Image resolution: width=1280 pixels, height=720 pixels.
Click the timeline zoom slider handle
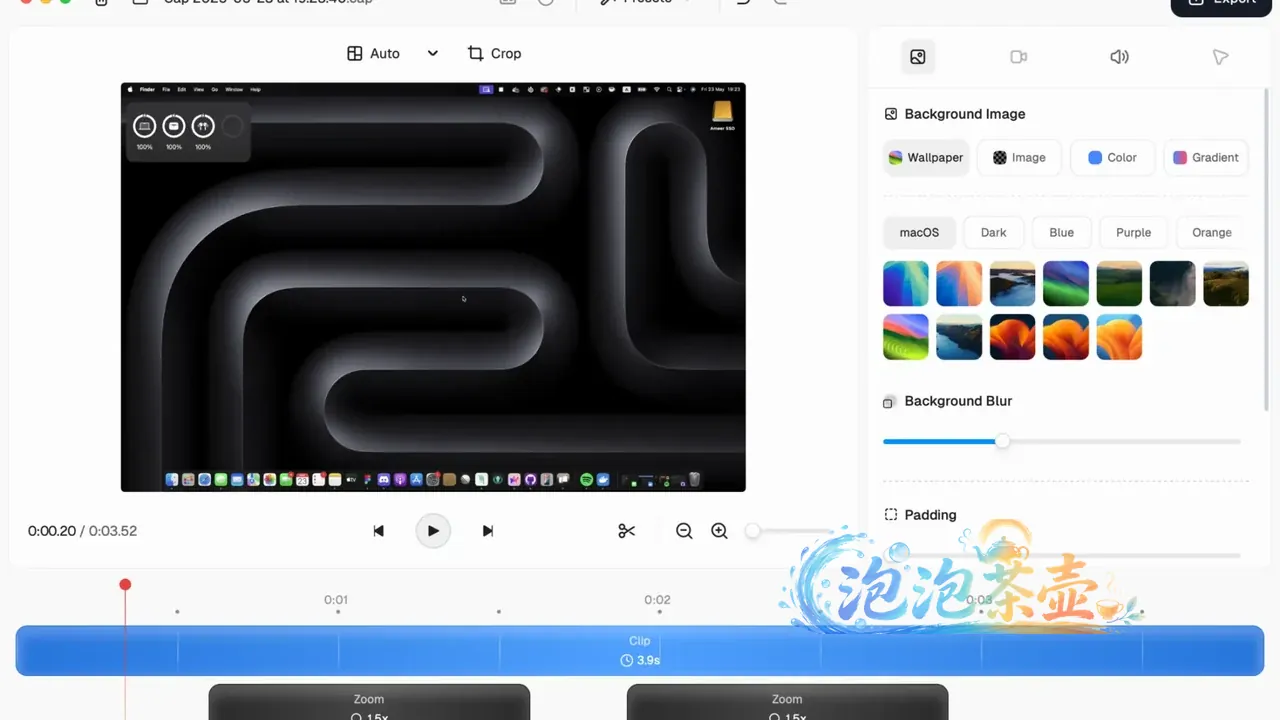pos(752,531)
